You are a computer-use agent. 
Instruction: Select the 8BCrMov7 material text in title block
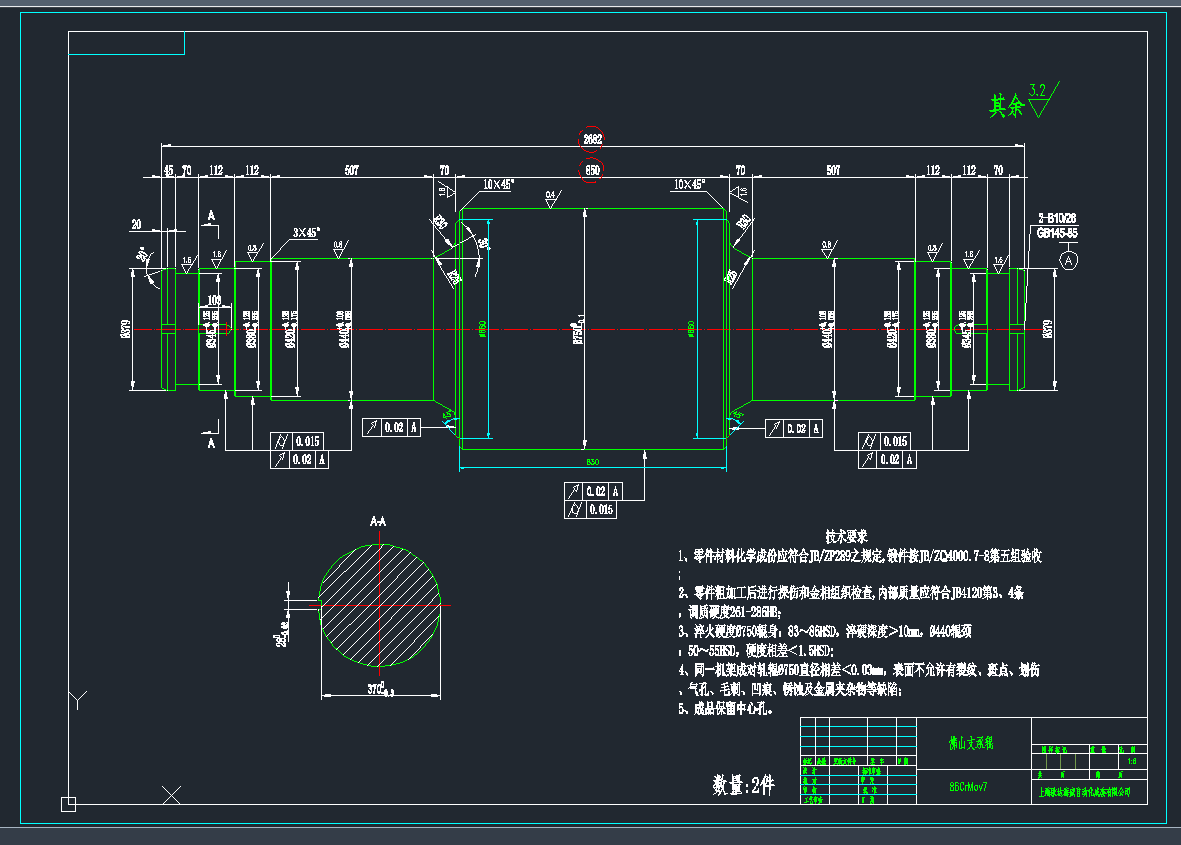(x=968, y=786)
